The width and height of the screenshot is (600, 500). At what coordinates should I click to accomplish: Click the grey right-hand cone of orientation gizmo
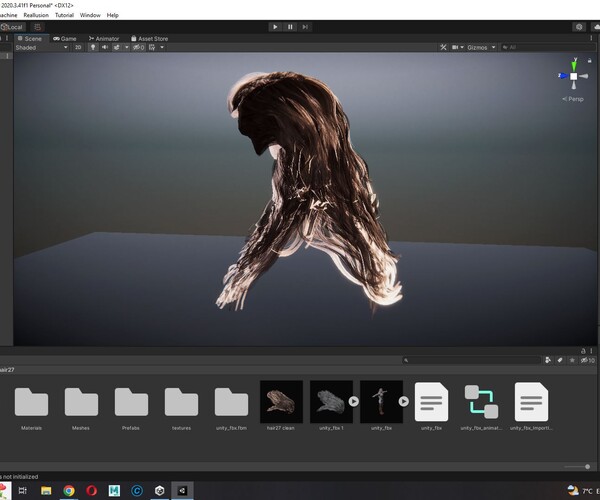pyautogui.click(x=584, y=76)
